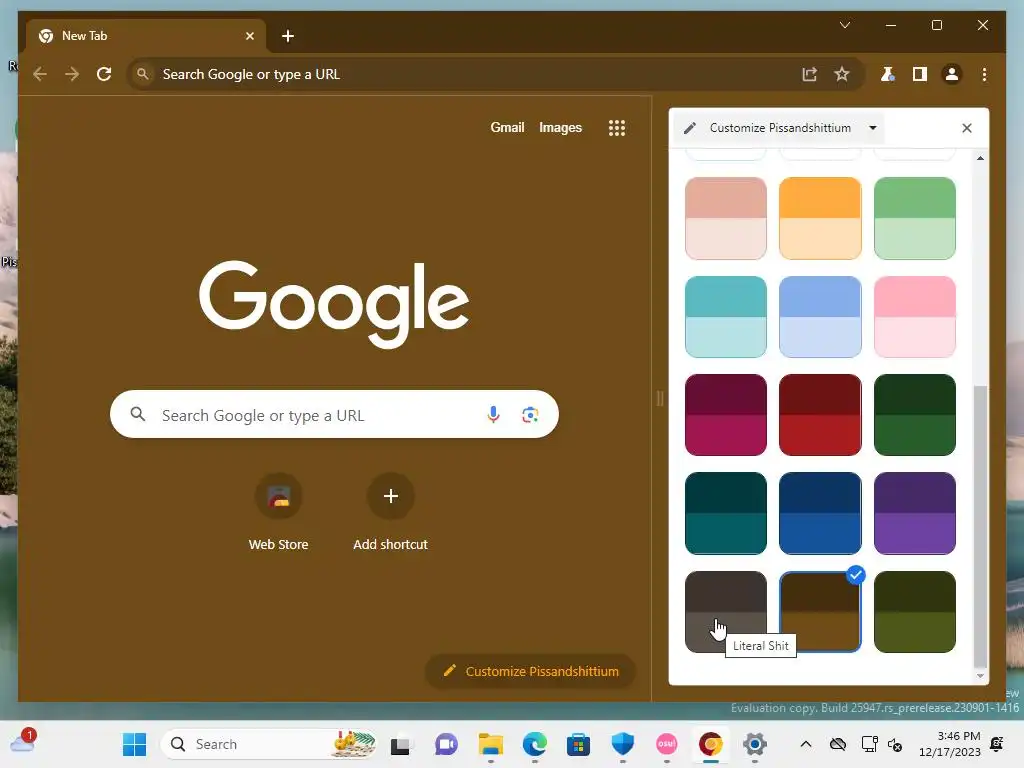This screenshot has height=768, width=1024.
Task: Open the purple video chat app on taskbar
Action: click(446, 744)
